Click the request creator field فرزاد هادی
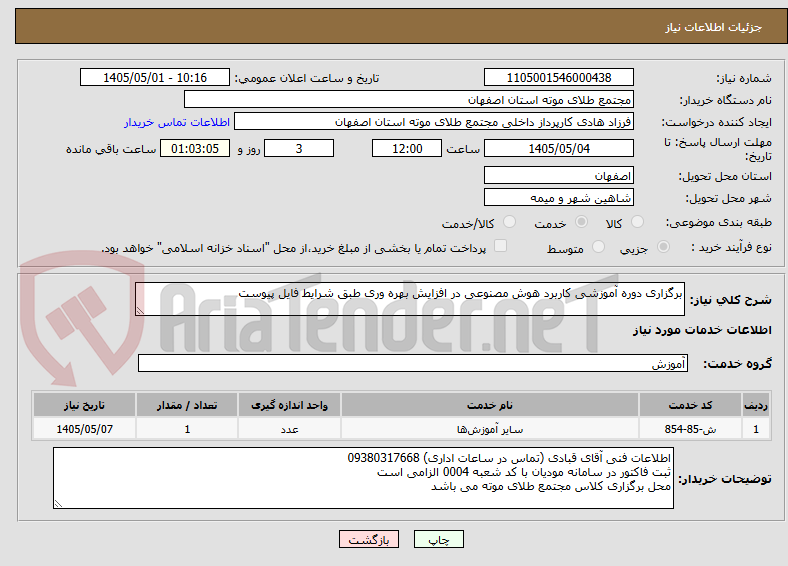Screen dimensions: 788x566 (x=434, y=122)
